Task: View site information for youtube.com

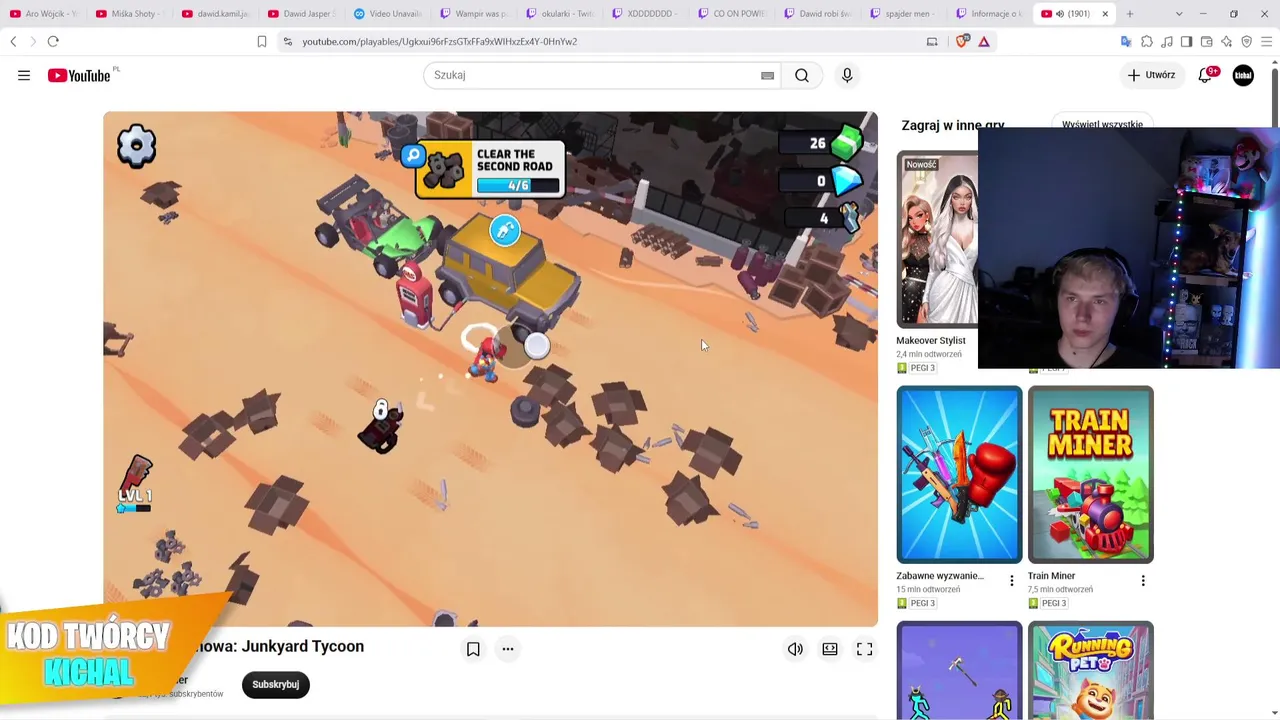Action: pos(288,41)
